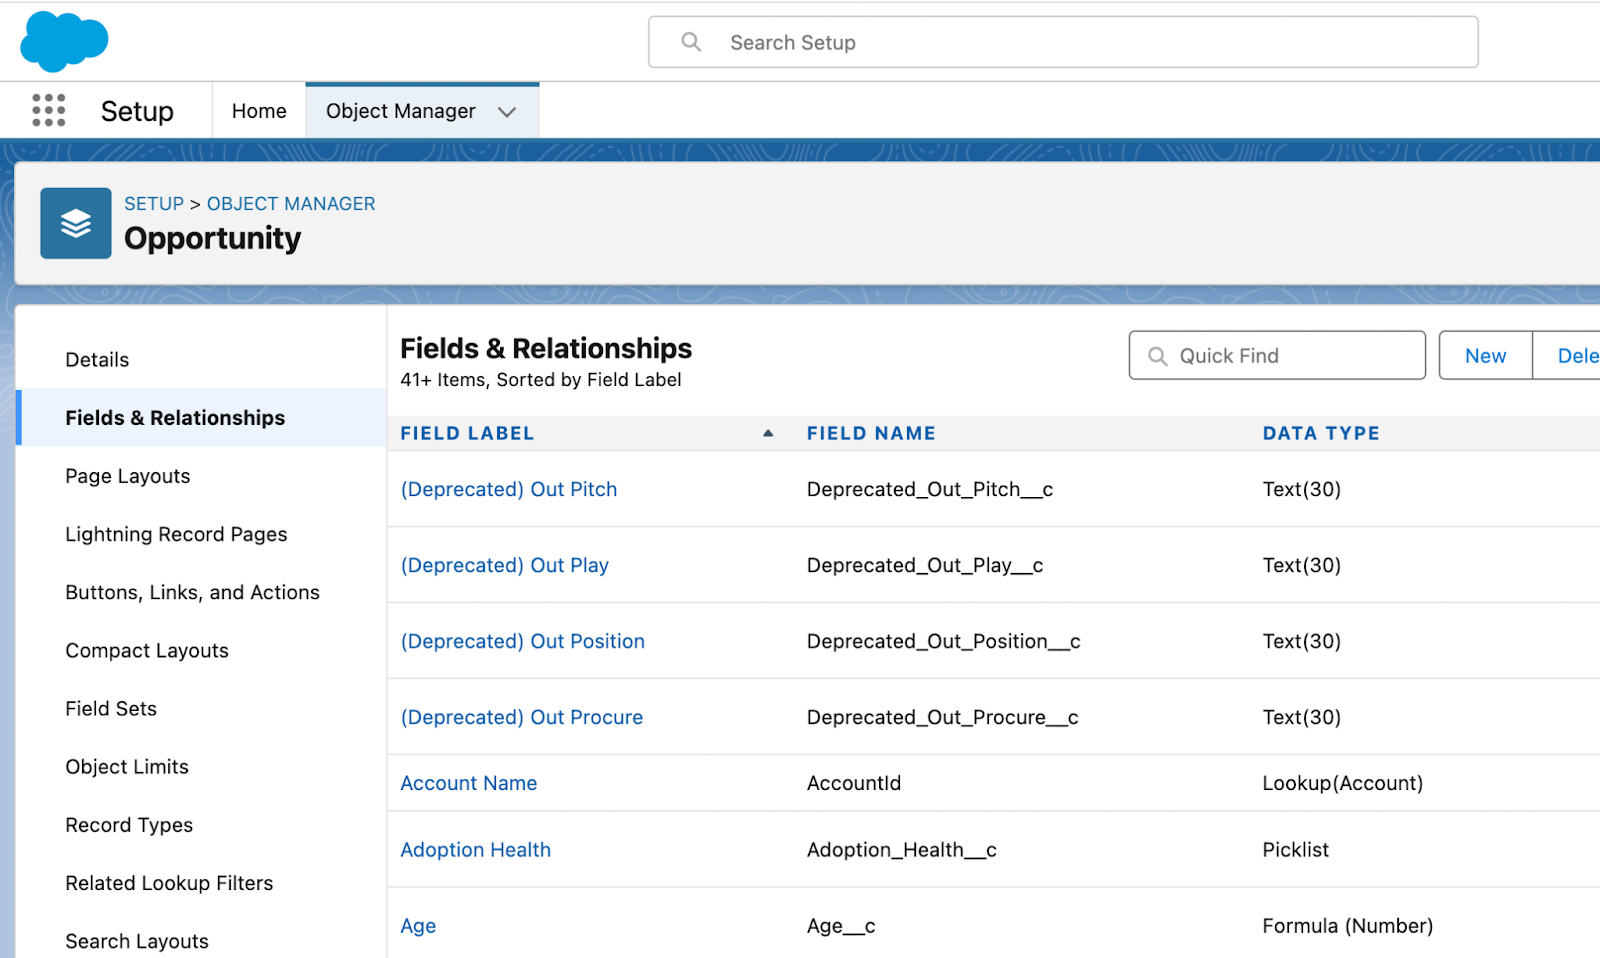Open the App Launcher waffle icon
Viewport: 1600px width, 958px height.
coord(48,110)
